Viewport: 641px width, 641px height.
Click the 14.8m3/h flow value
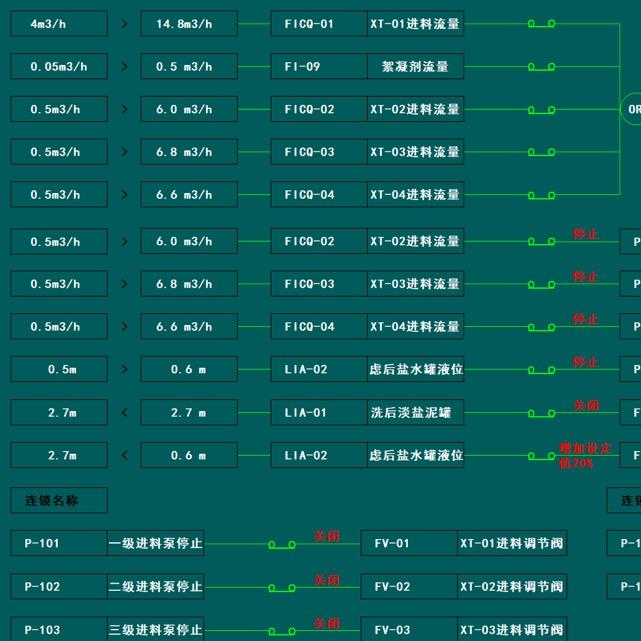[x=189, y=24]
